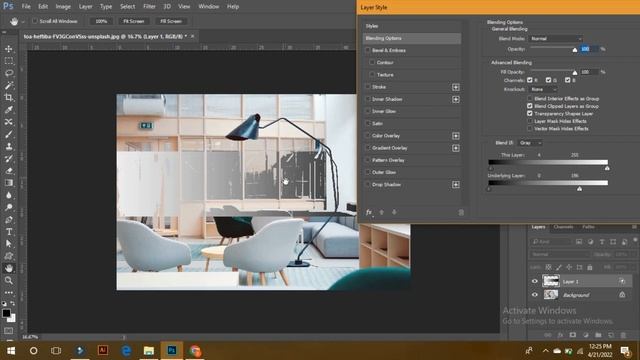The image size is (640, 360).
Task: Hide Layer 1 using its eye icon
Action: pos(535,281)
